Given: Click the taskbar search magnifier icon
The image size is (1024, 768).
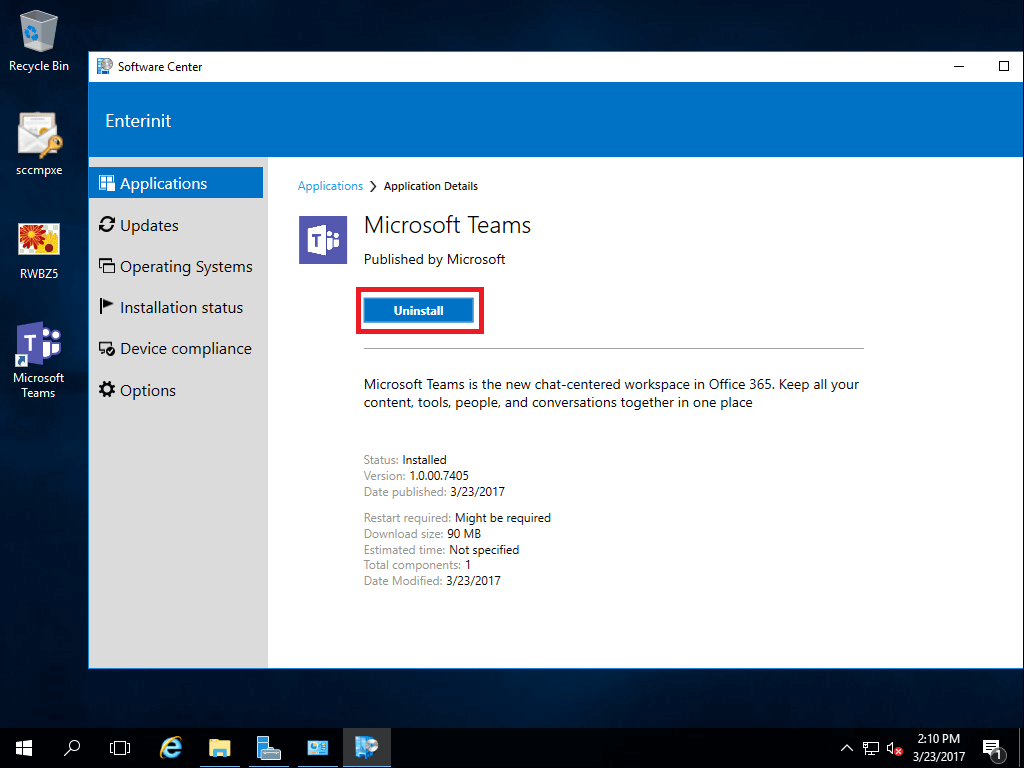Looking at the screenshot, I should [72, 748].
